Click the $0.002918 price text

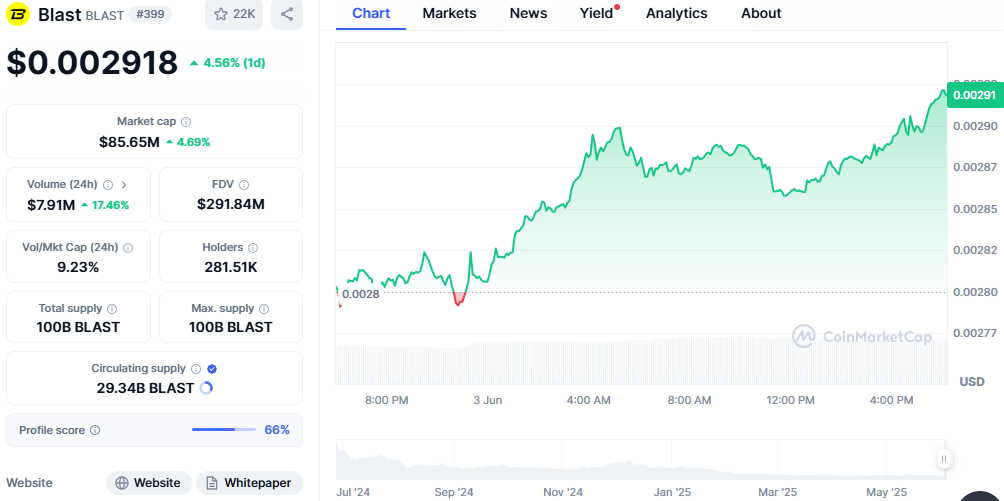tap(92, 63)
